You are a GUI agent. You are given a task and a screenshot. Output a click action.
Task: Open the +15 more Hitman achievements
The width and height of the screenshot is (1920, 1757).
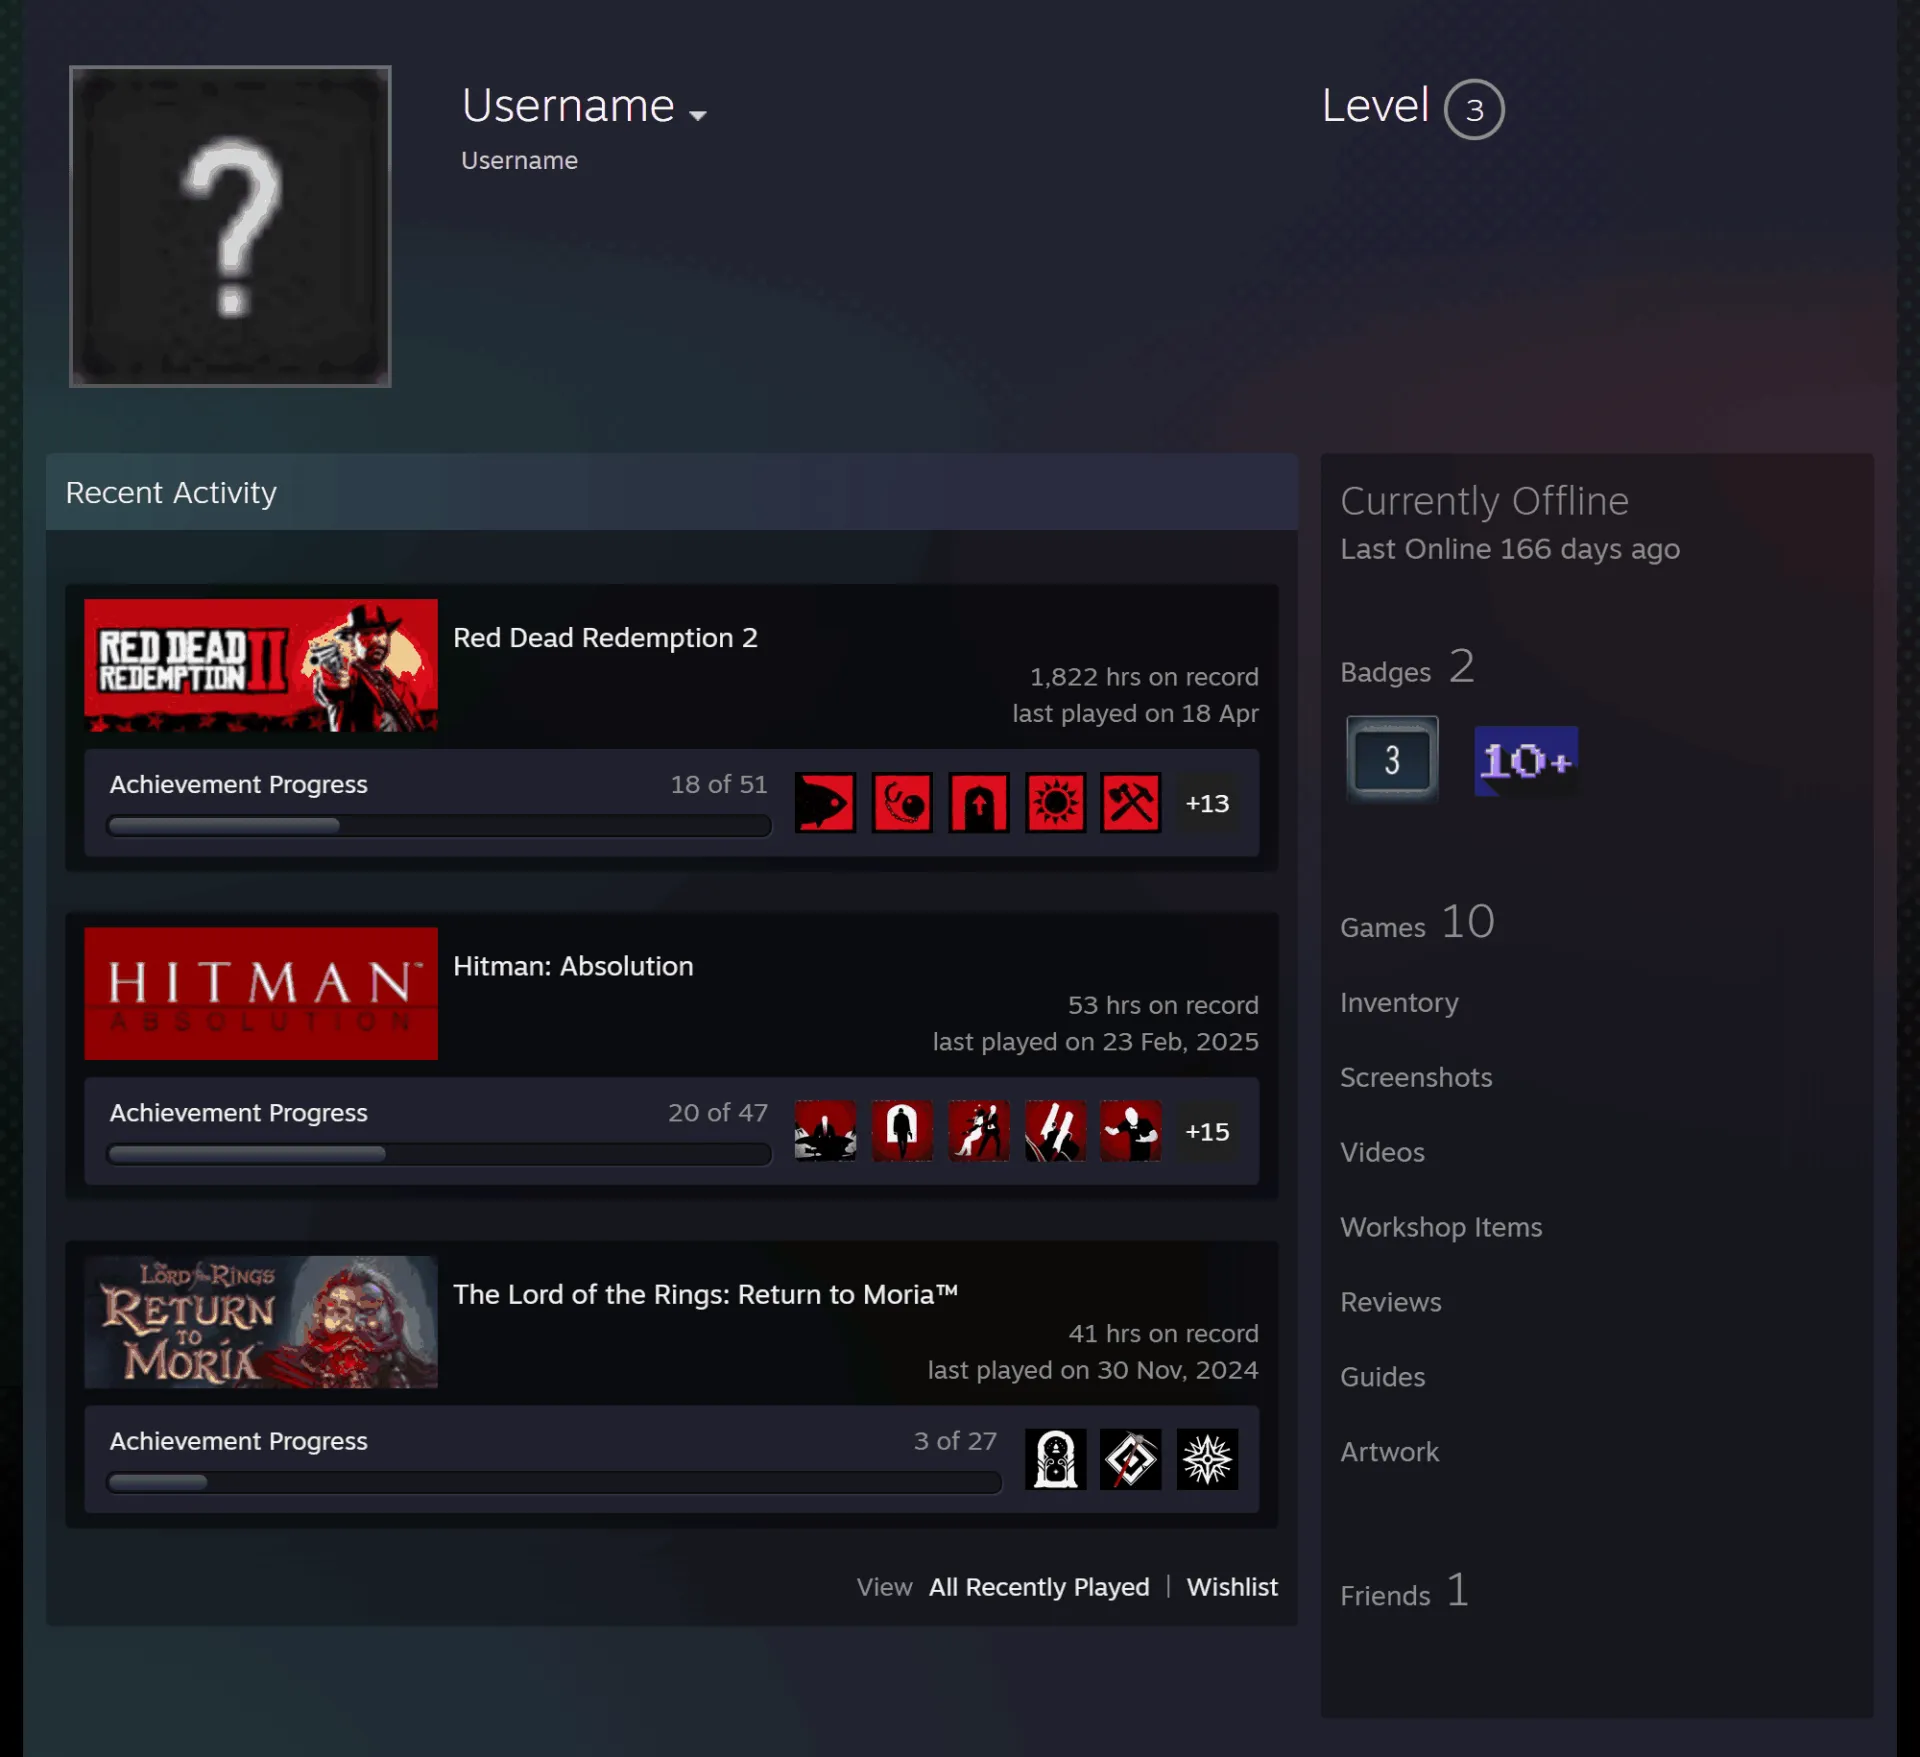1207,1131
